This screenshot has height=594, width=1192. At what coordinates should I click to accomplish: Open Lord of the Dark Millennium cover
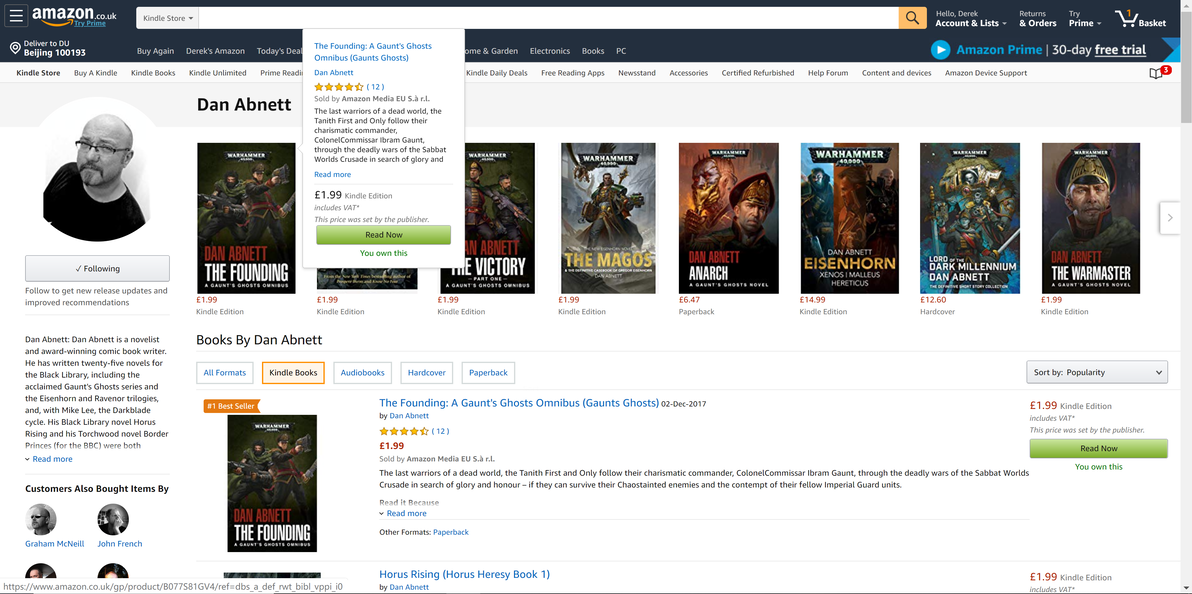point(970,218)
